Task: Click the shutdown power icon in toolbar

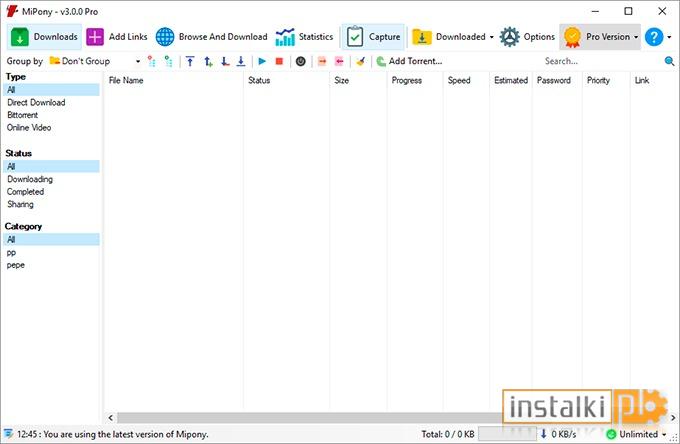Action: tap(301, 62)
